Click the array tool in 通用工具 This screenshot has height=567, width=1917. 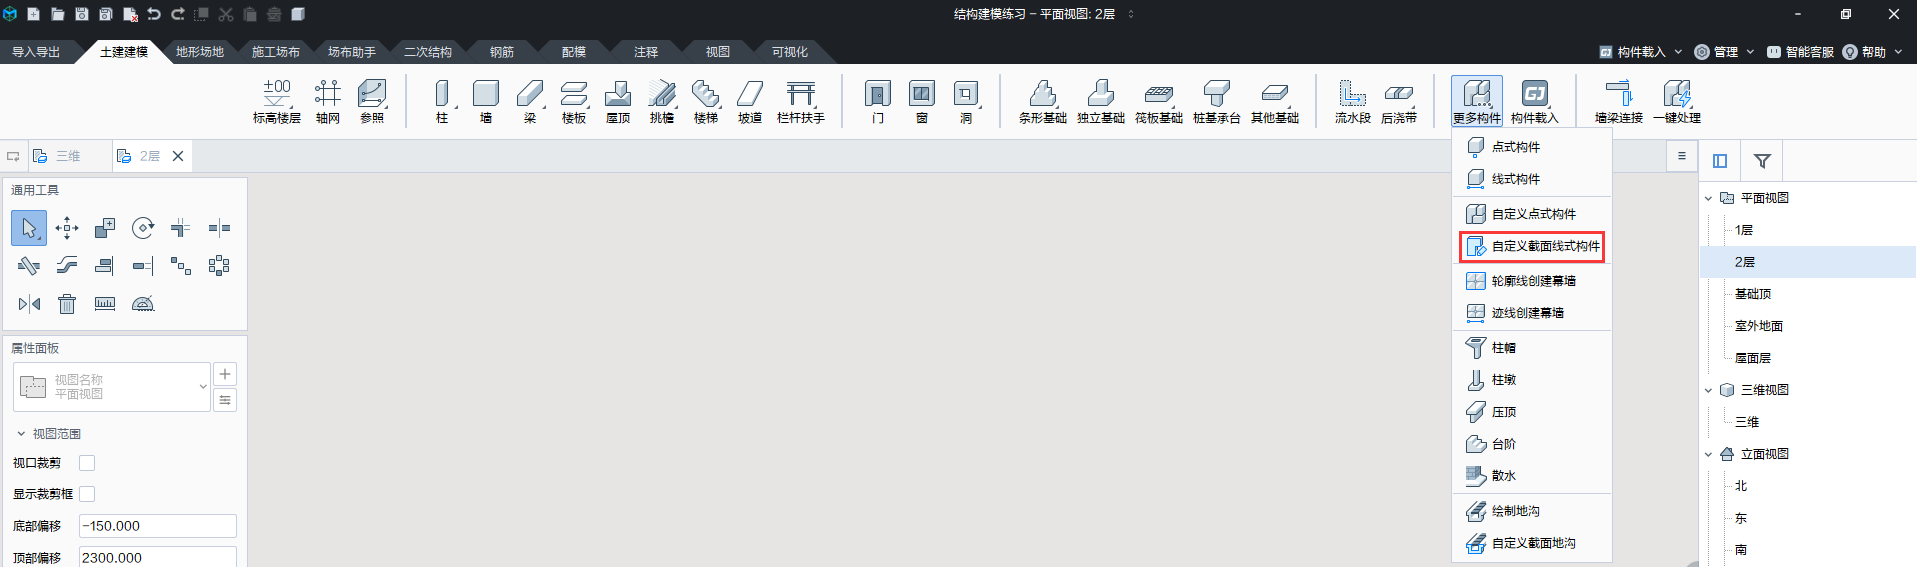coord(219,266)
